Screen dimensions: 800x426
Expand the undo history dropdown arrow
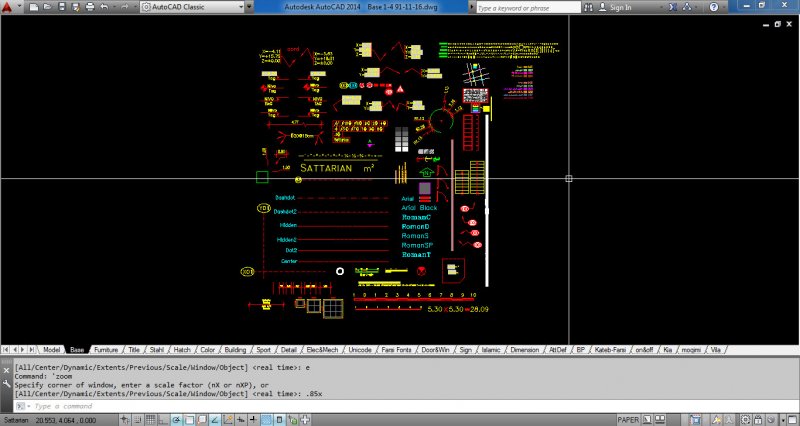[113, 7]
